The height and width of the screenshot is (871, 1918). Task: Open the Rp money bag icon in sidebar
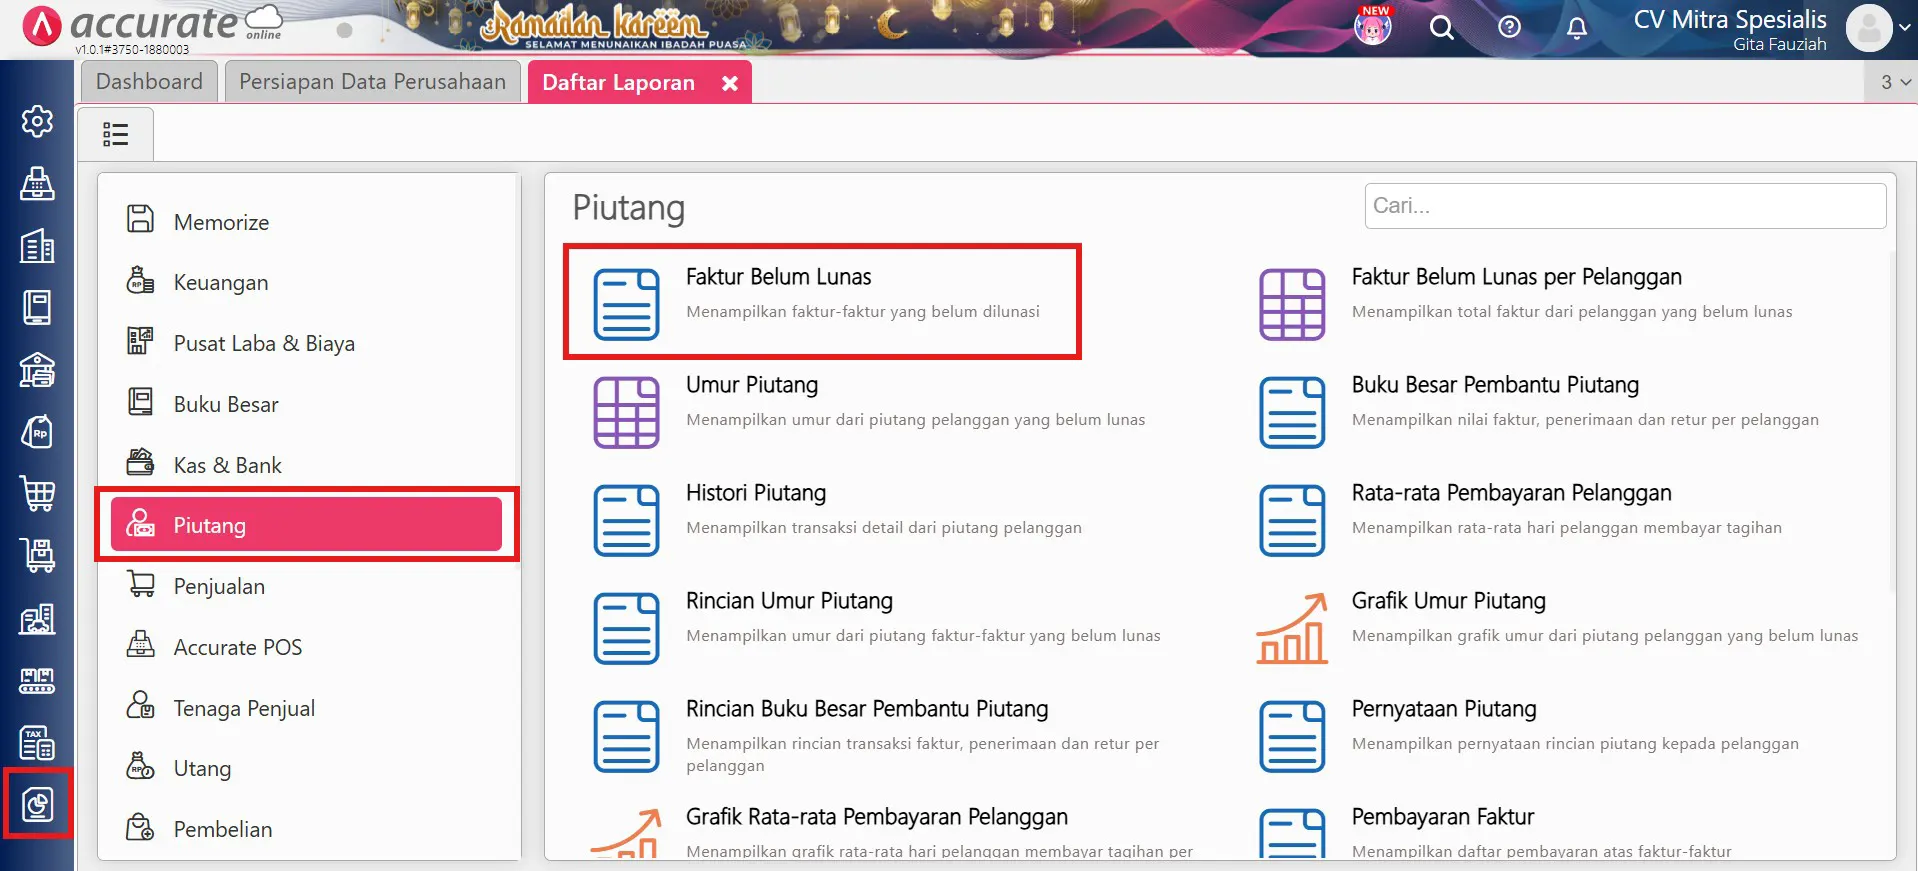point(37,432)
